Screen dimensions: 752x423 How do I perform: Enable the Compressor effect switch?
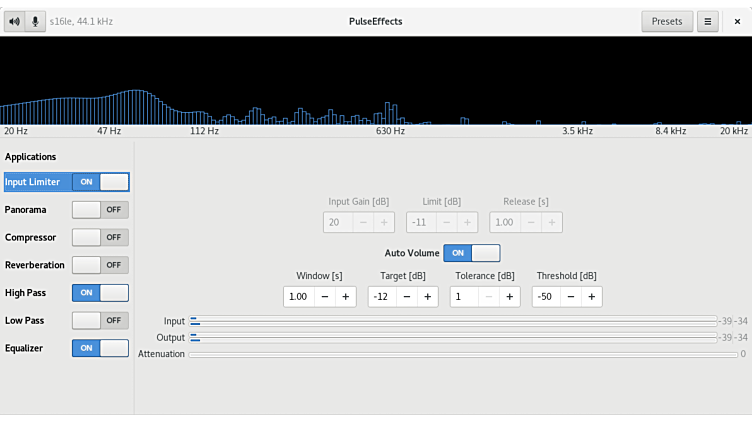[x=100, y=238]
